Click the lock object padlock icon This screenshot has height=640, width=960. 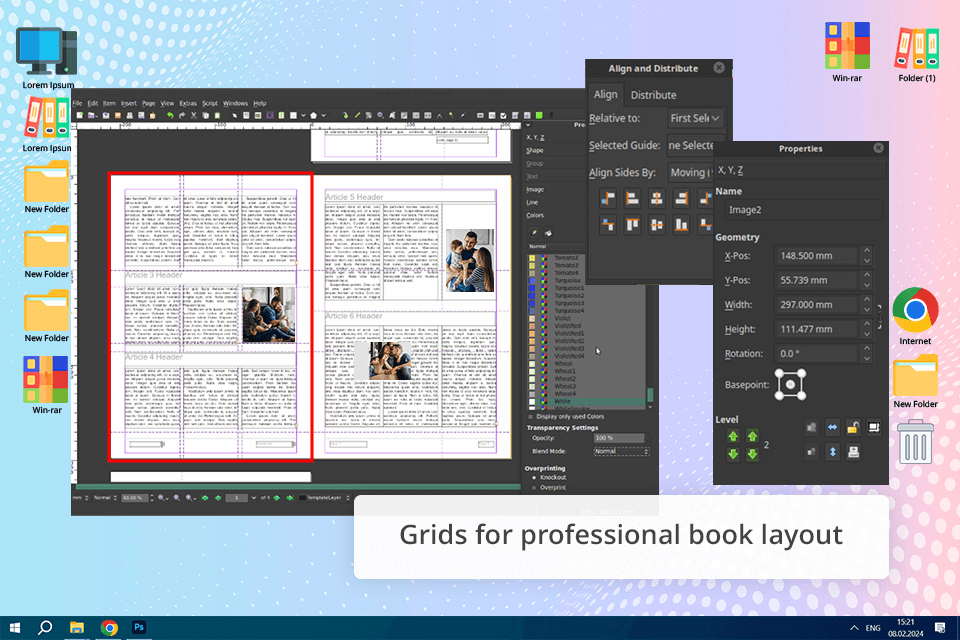[x=853, y=428]
